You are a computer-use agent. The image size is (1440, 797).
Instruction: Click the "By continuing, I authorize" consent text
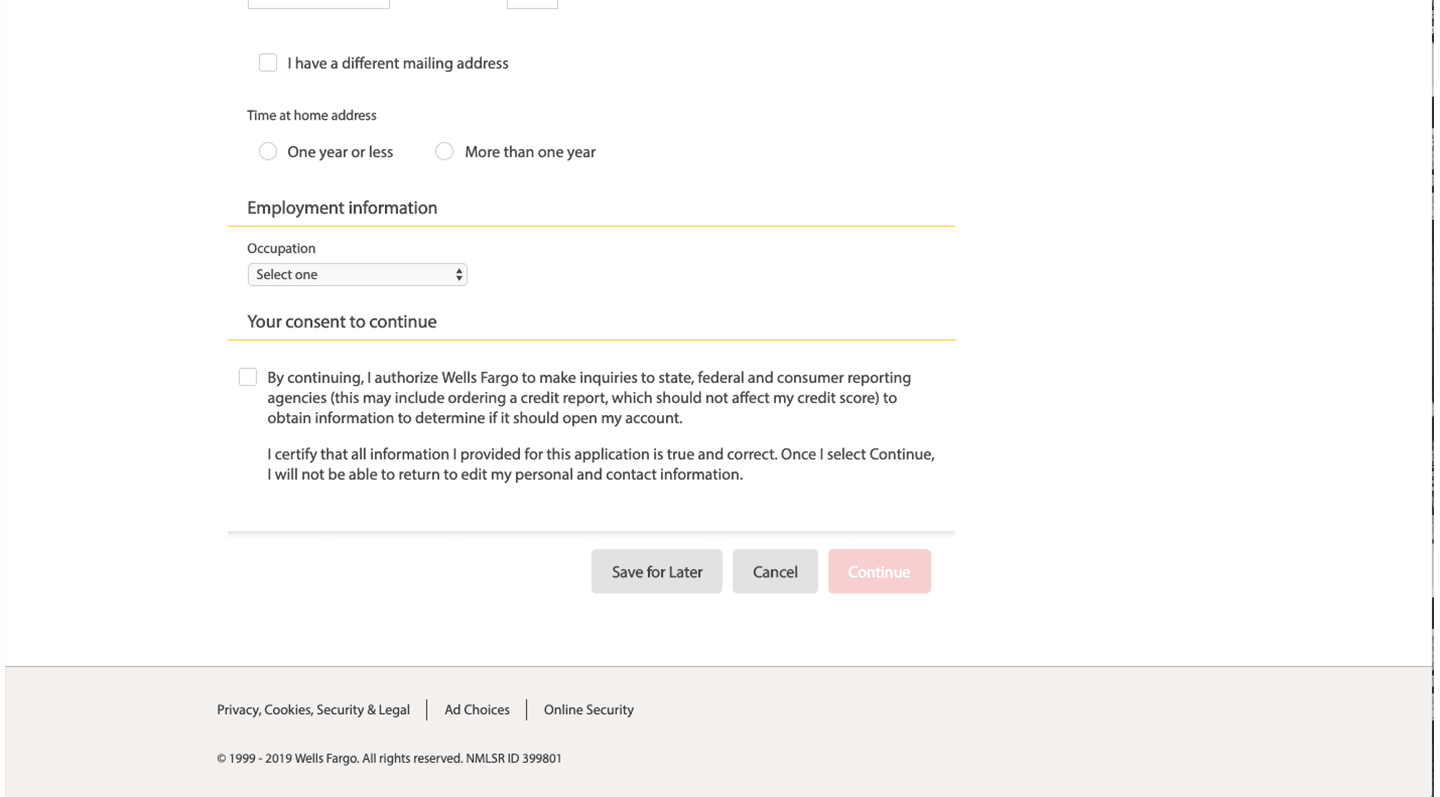point(589,398)
